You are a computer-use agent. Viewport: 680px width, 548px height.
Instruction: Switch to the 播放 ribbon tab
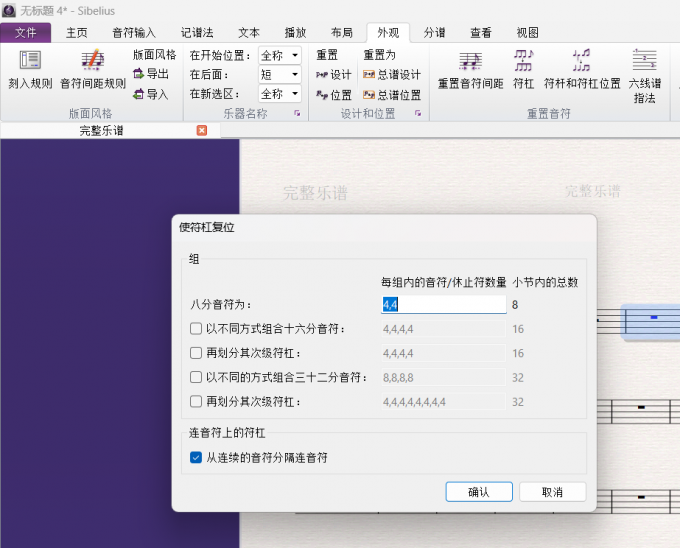[295, 33]
